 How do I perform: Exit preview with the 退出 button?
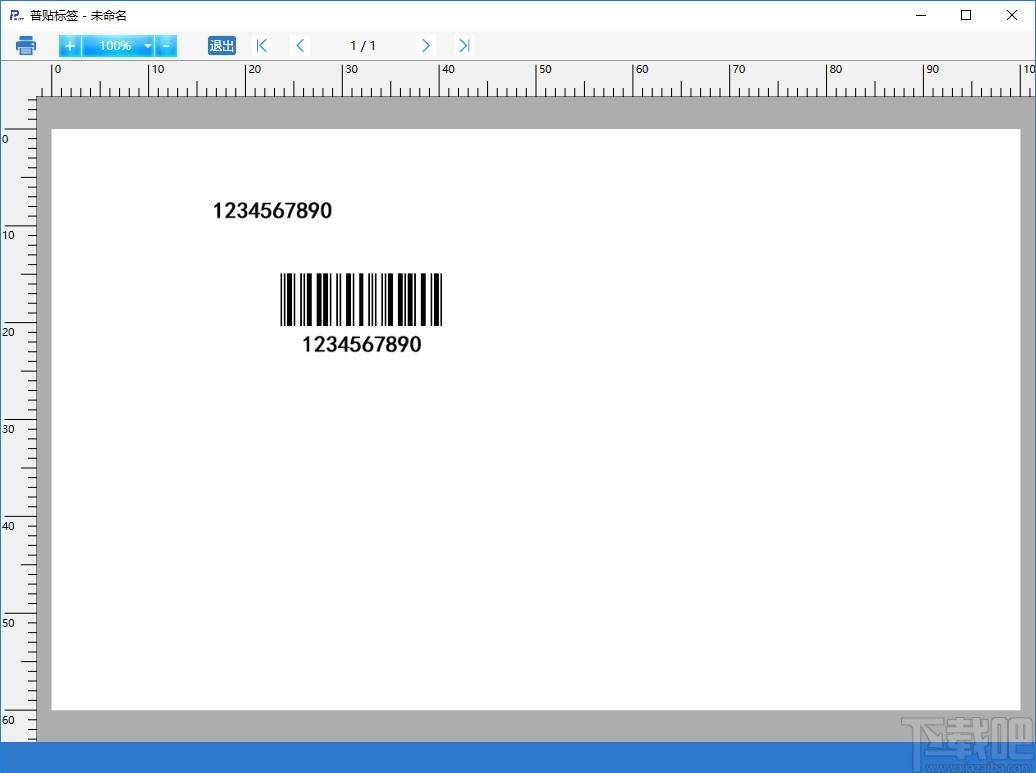click(221, 46)
